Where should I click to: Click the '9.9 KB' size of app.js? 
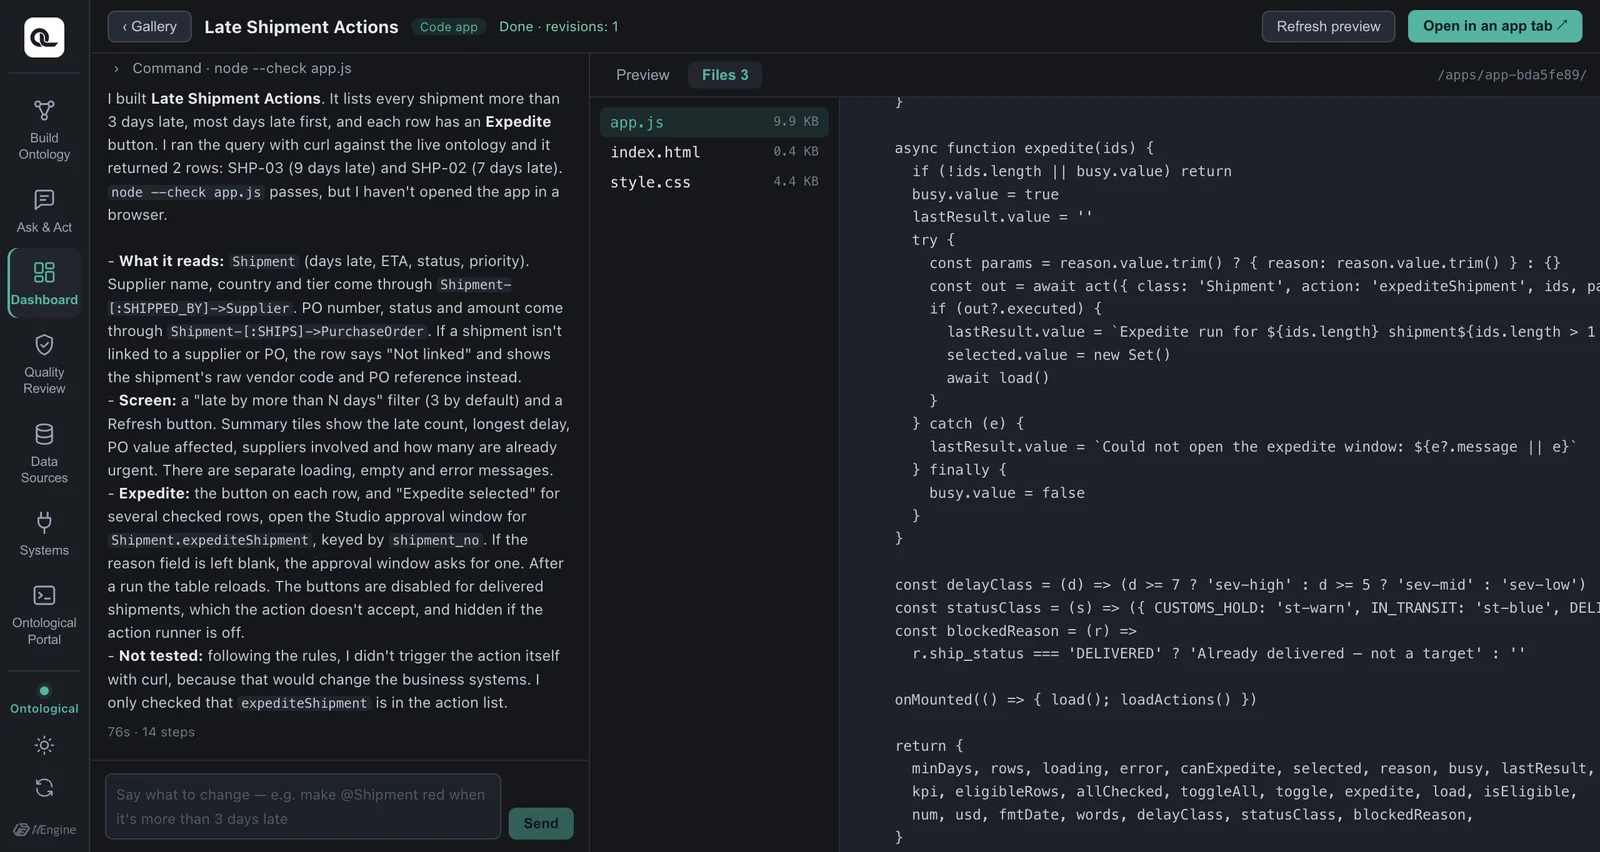point(796,122)
